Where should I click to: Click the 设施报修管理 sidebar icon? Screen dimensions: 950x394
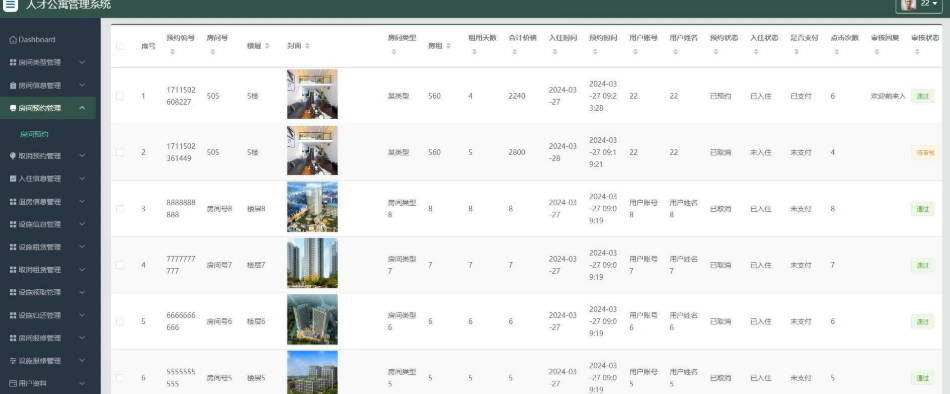click(13, 361)
